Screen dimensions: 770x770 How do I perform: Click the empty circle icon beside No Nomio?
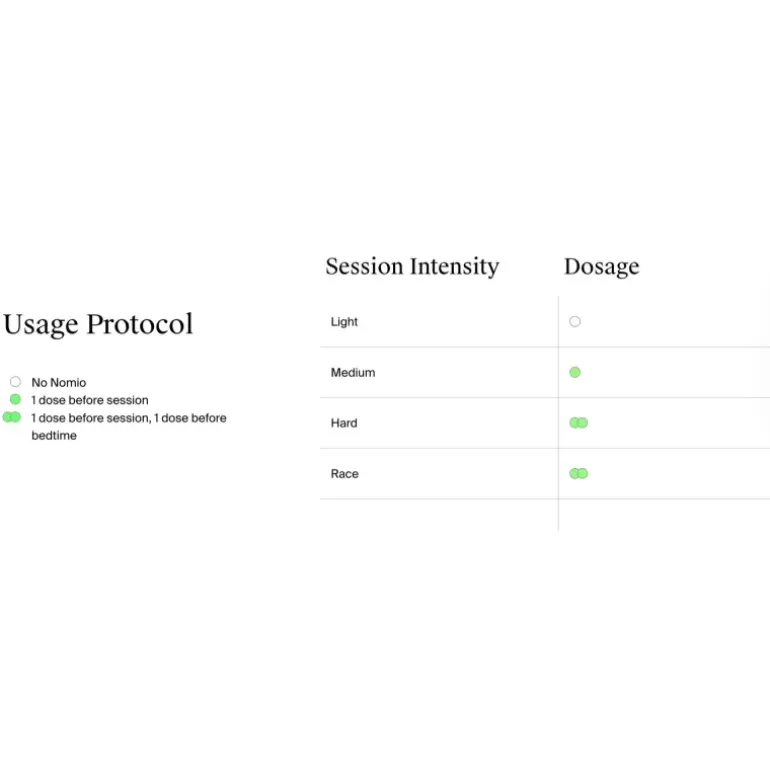coord(15,382)
